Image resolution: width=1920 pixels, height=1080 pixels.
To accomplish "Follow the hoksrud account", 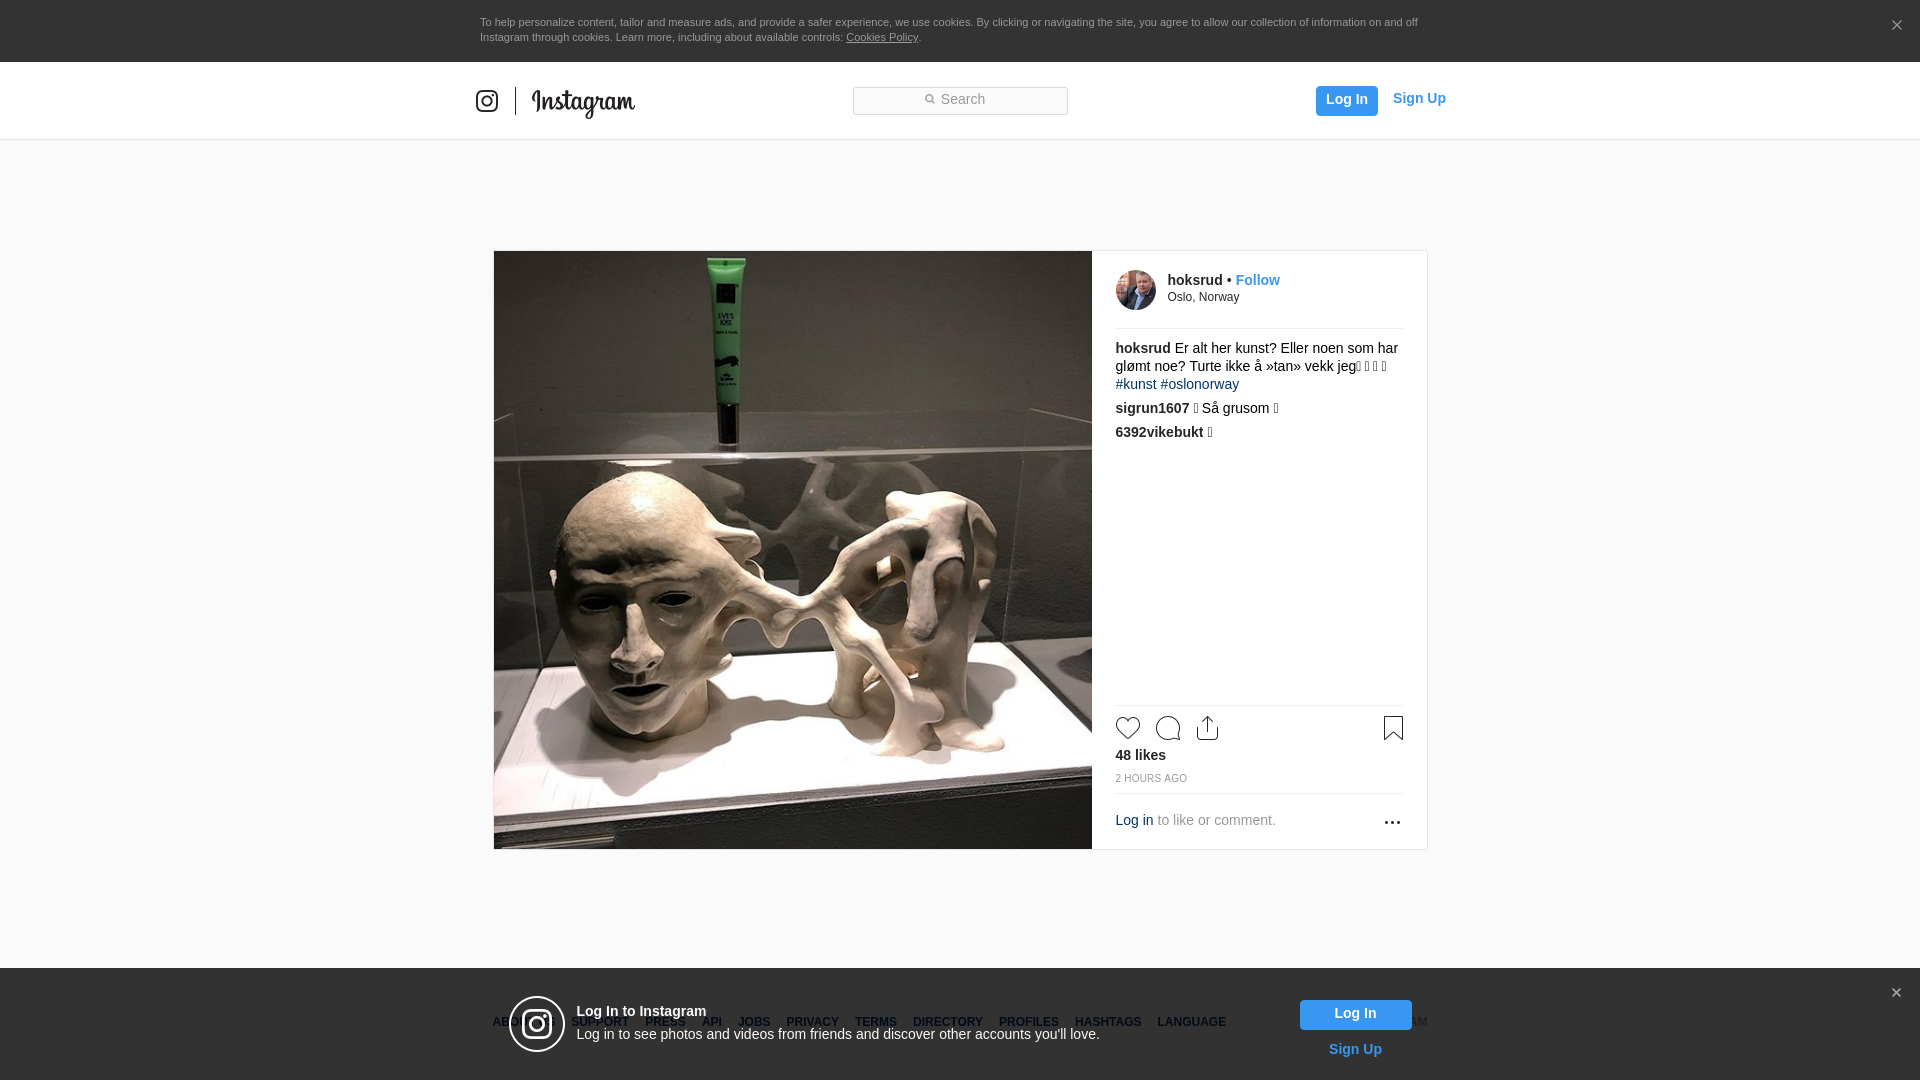I will click(1257, 280).
